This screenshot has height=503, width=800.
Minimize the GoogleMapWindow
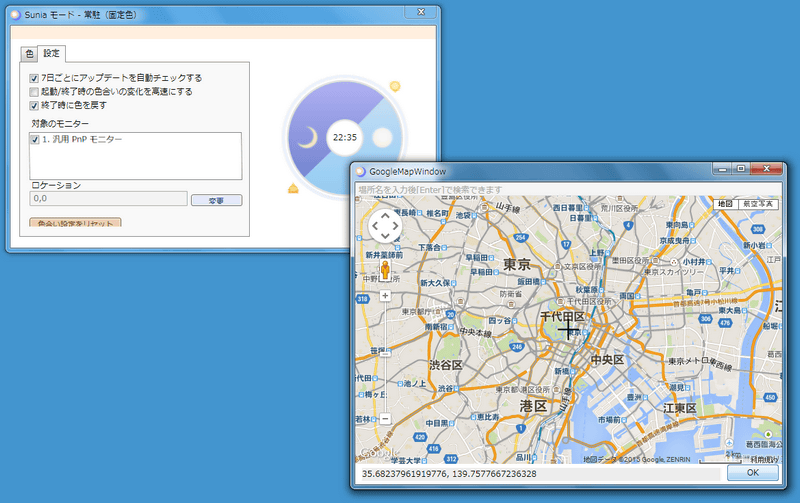click(x=722, y=168)
